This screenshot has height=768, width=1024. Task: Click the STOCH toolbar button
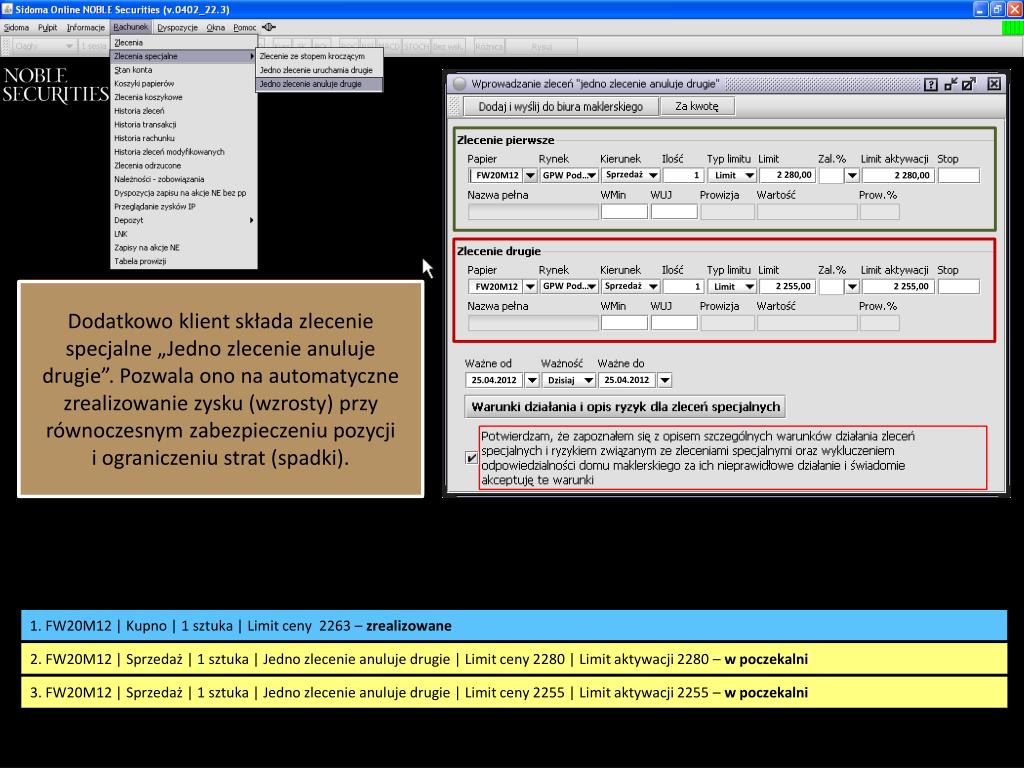click(416, 46)
